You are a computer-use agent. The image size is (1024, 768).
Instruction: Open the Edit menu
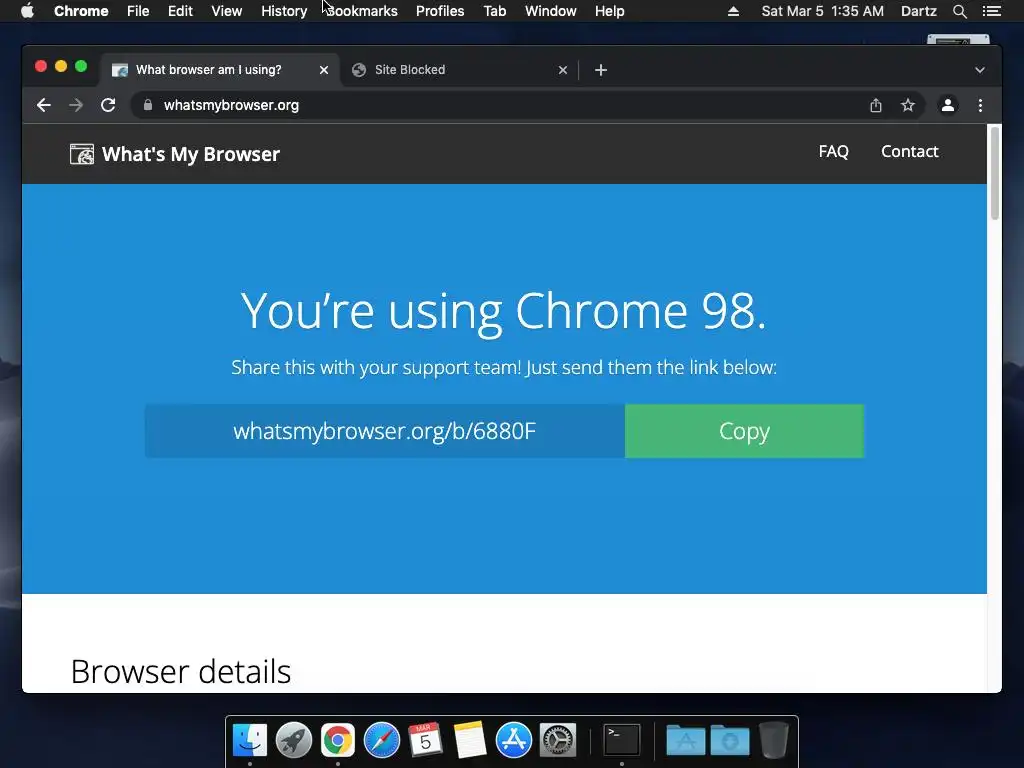[x=180, y=11]
